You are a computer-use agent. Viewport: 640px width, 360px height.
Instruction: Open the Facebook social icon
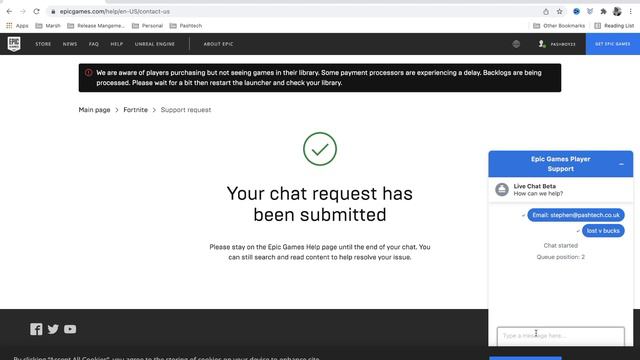(x=36, y=329)
